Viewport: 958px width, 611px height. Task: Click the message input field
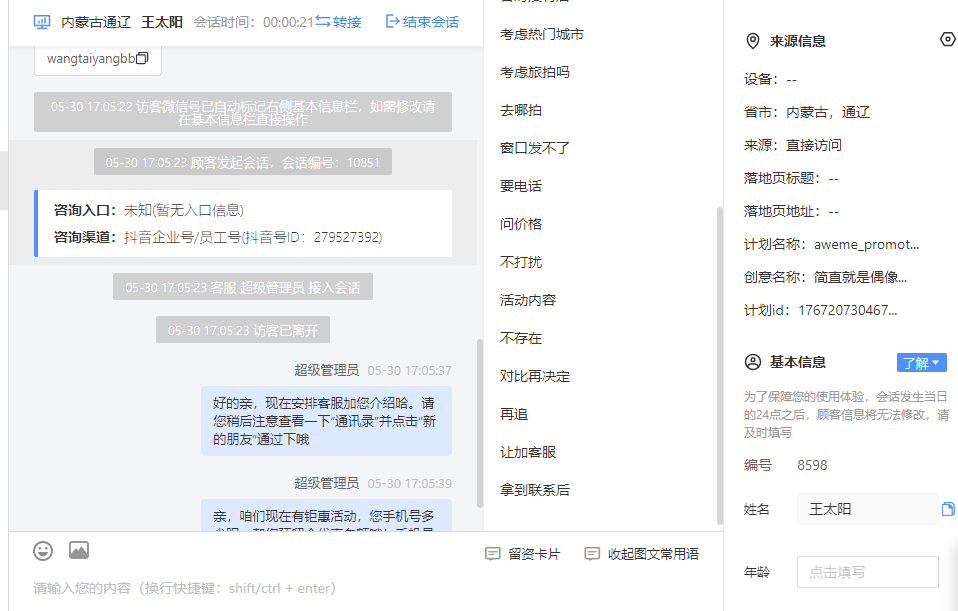click(365, 588)
